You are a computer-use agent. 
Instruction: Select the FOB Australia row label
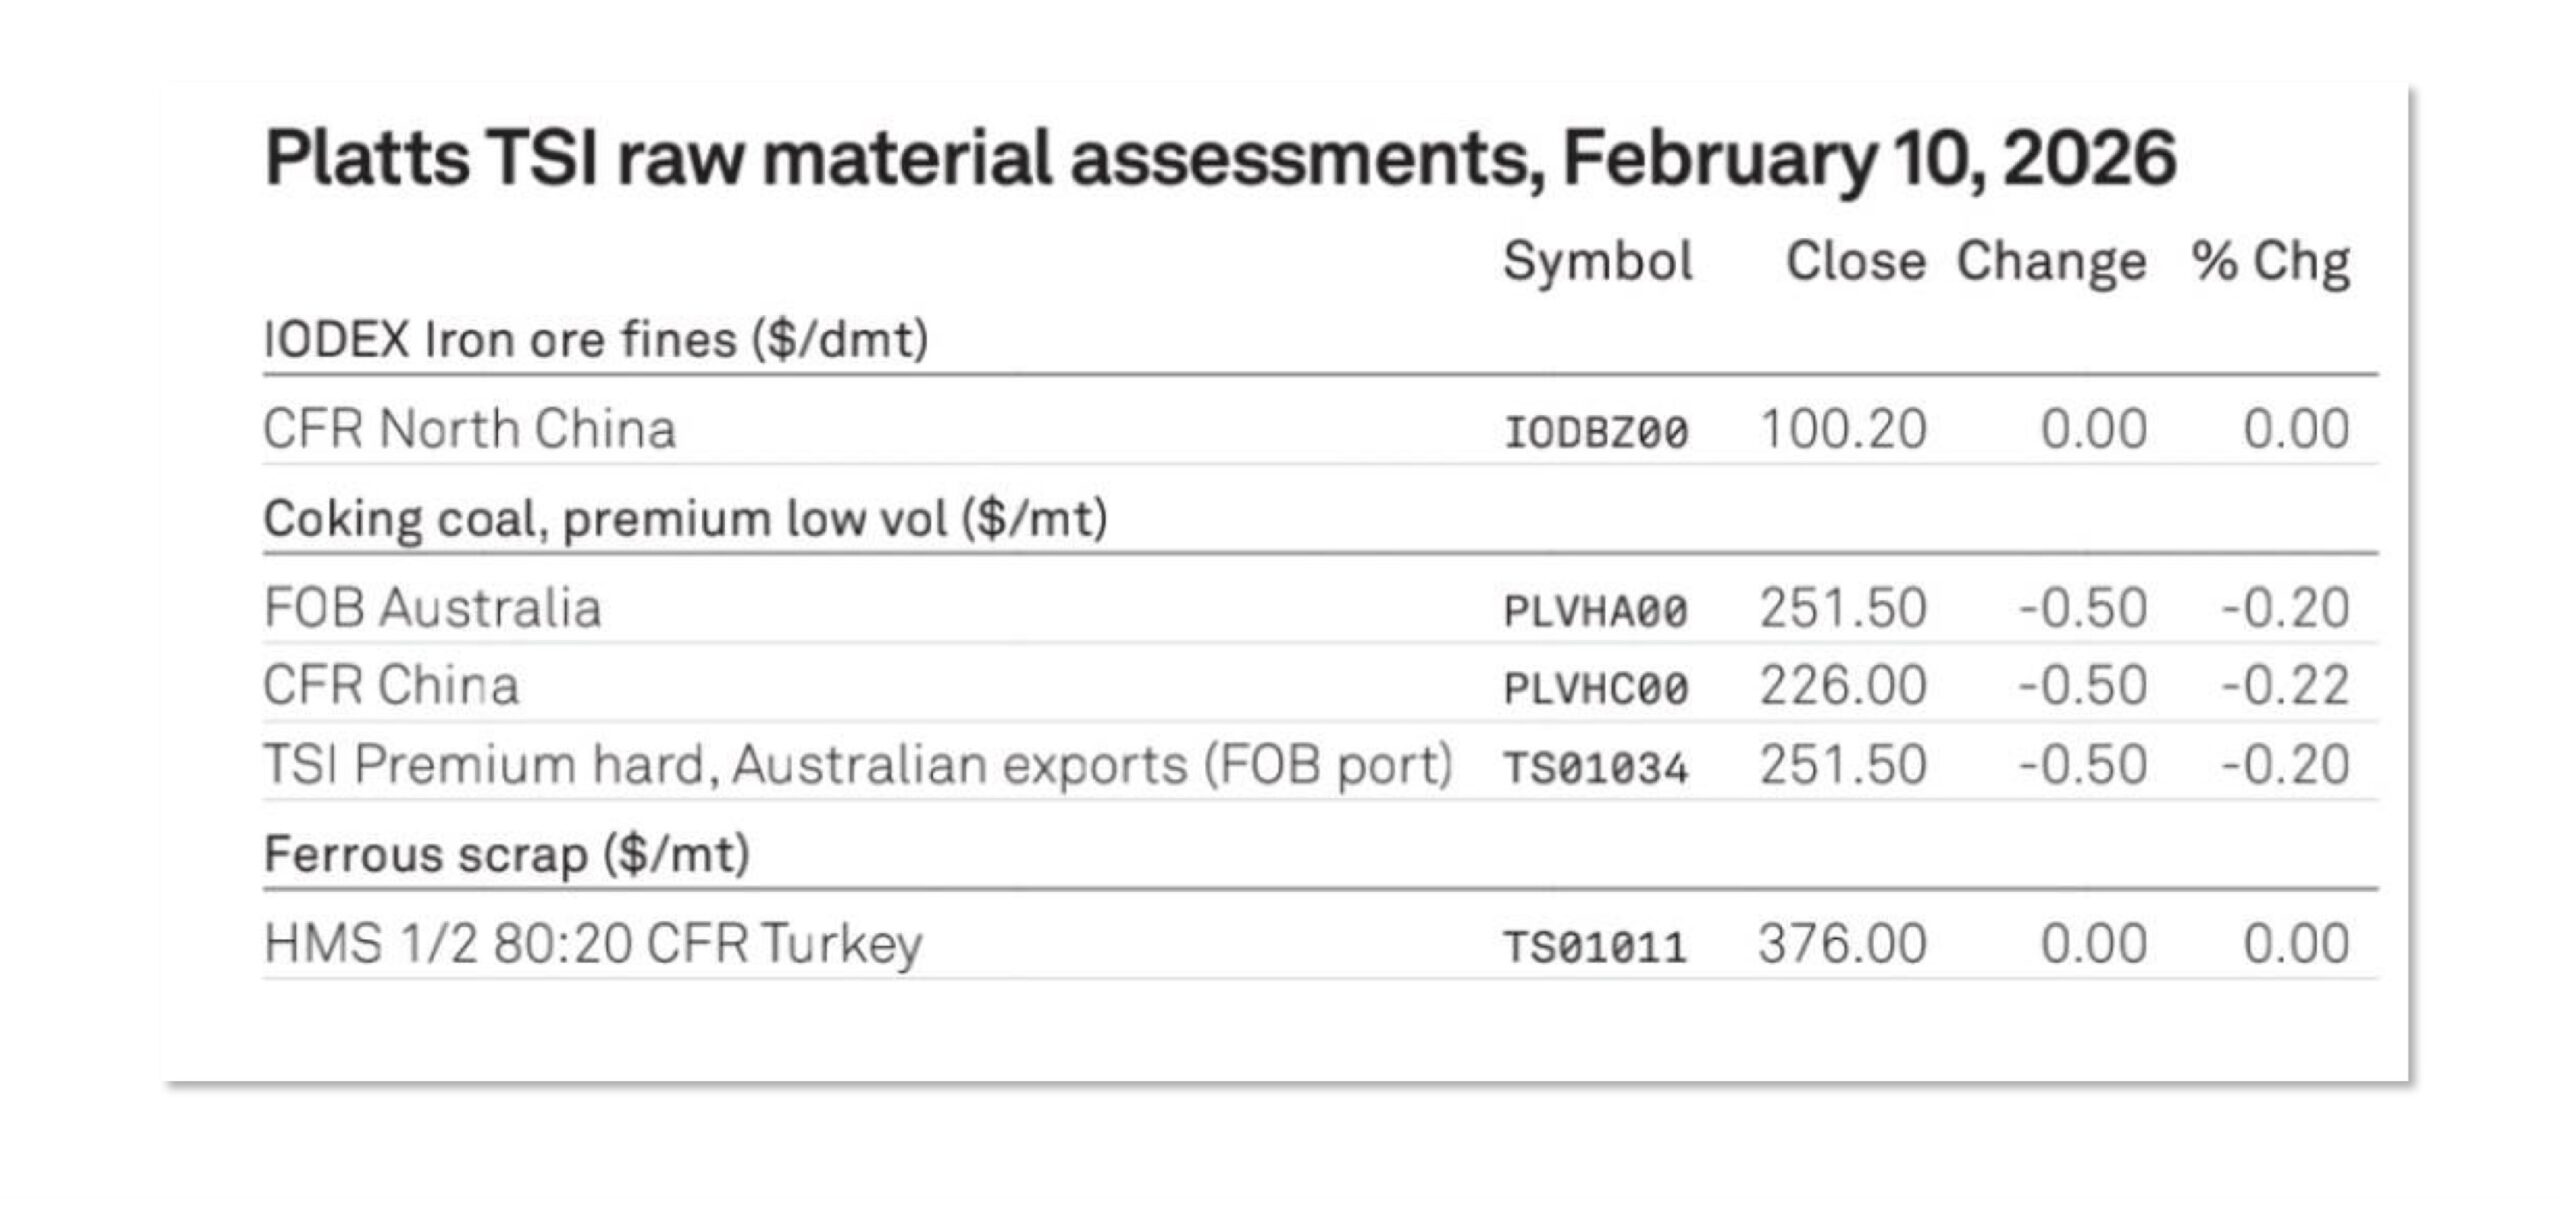[x=432, y=608]
